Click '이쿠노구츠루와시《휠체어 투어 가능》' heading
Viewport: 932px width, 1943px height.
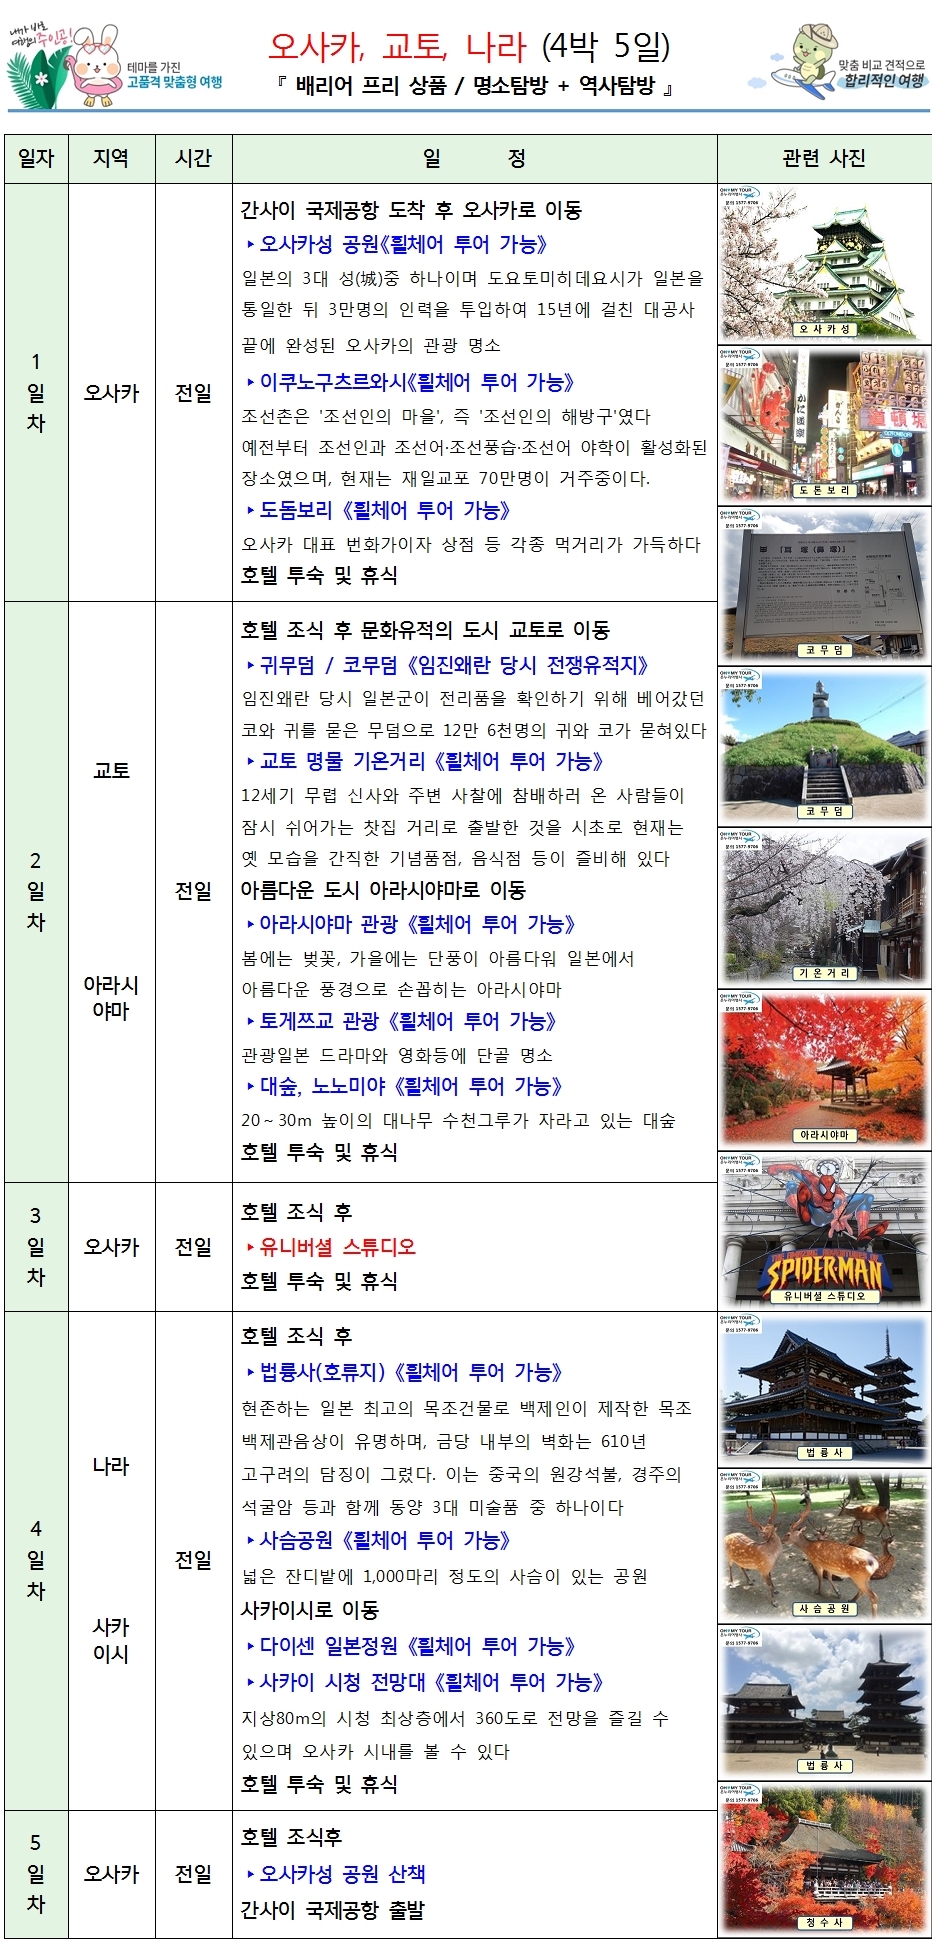coord(411,382)
